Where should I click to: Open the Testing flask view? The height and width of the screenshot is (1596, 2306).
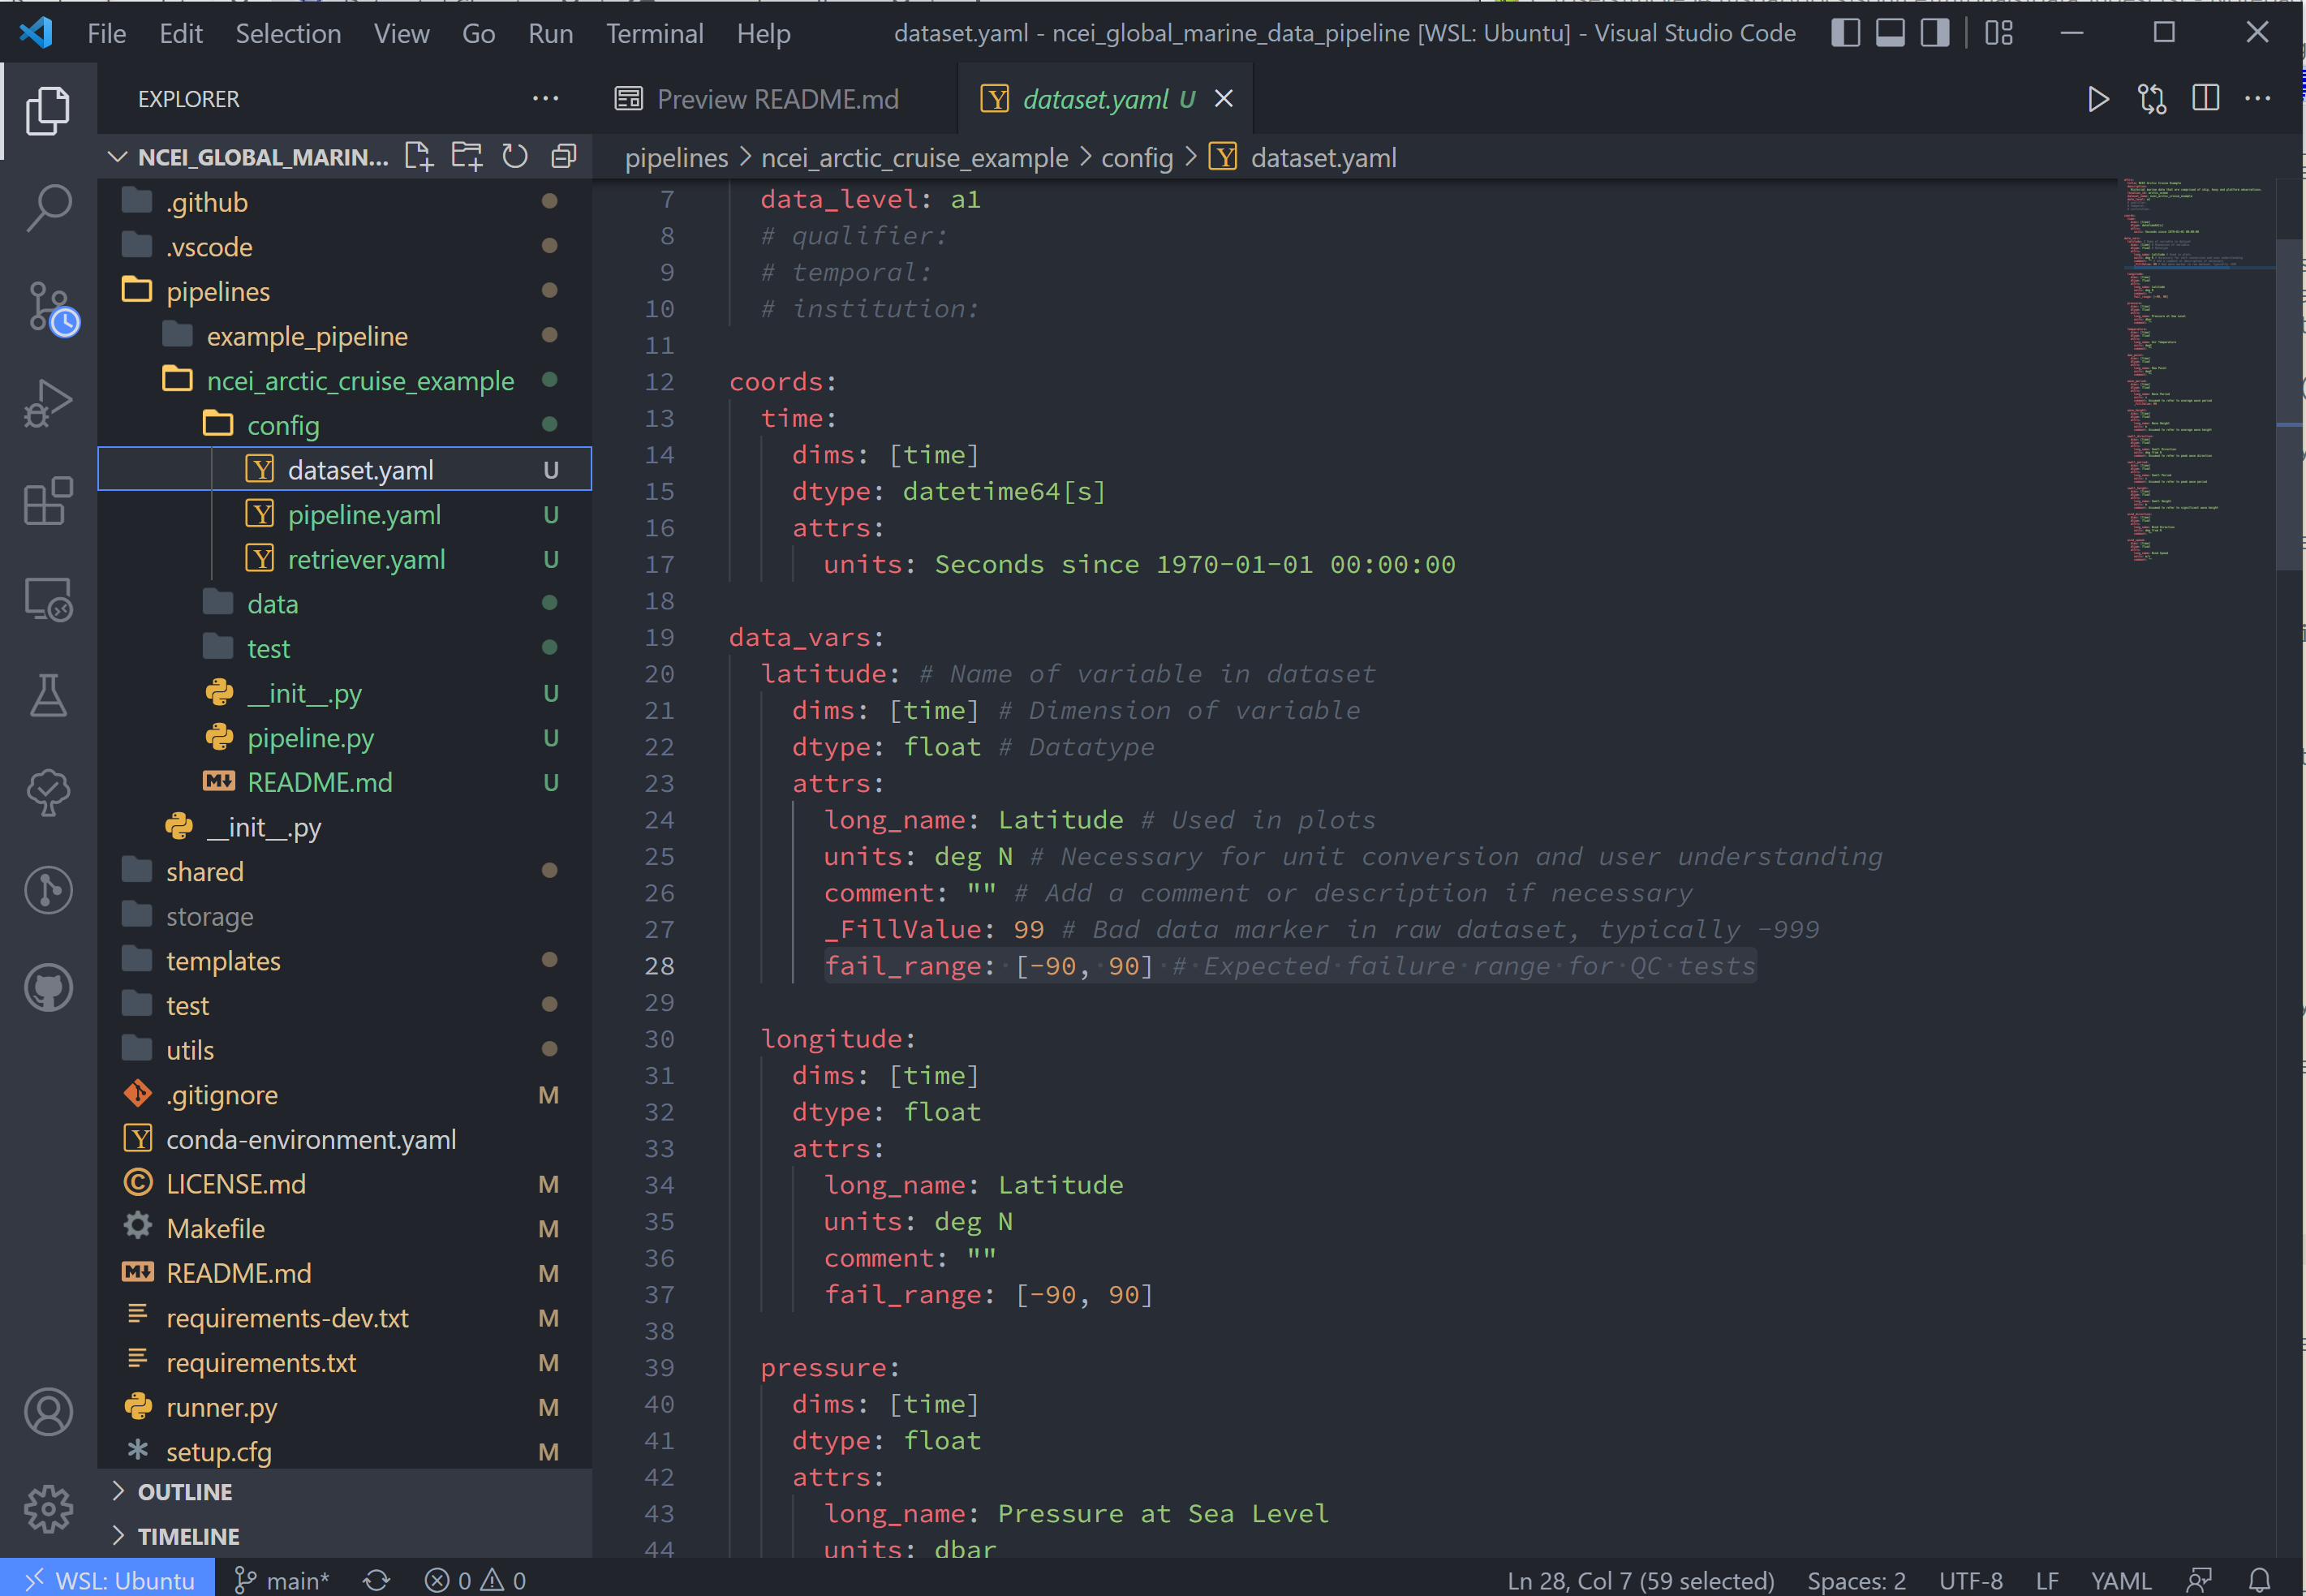tap(48, 696)
